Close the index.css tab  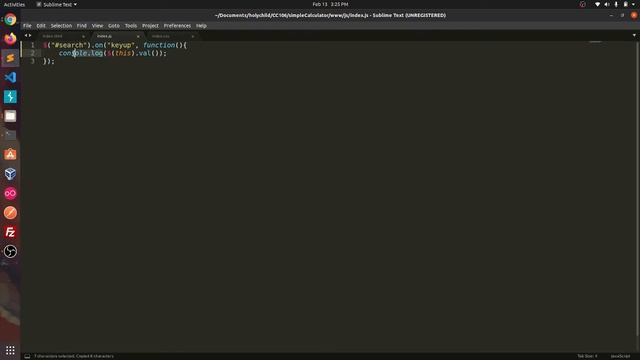[193, 36]
